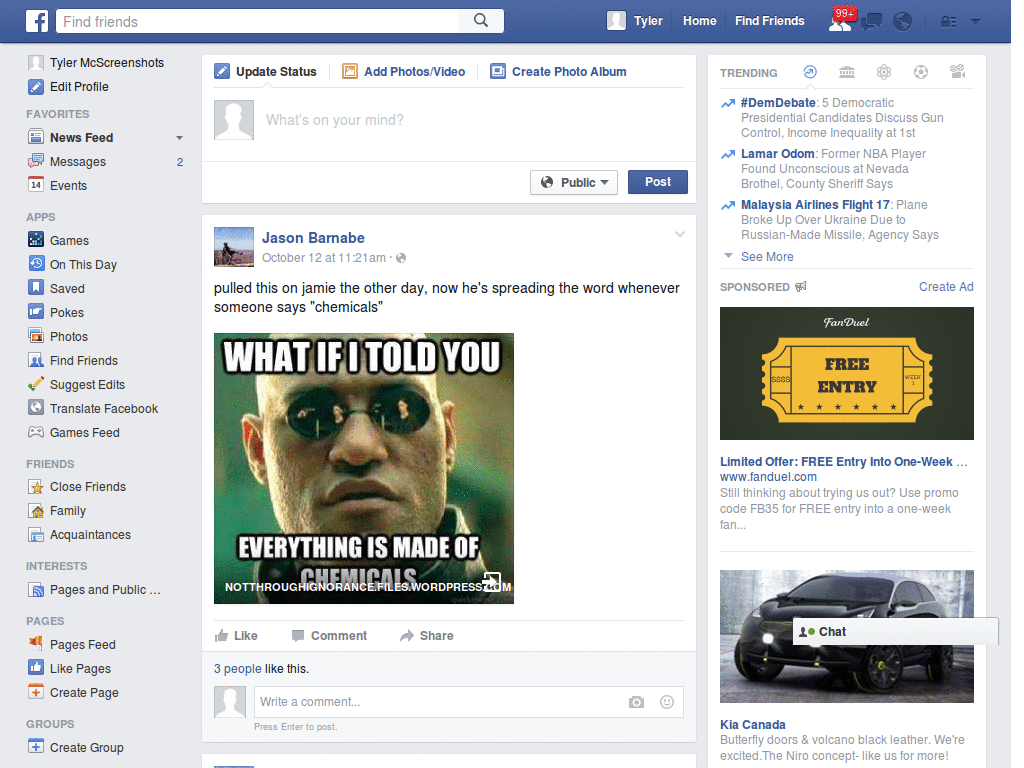Open Tyler profile in top bar
Image resolution: width=1024 pixels, height=768 pixels.
point(635,21)
